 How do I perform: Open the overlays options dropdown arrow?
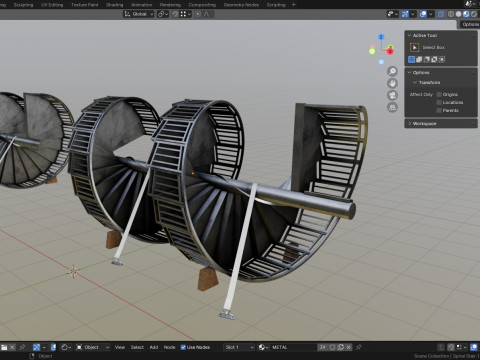pyautogui.click(x=431, y=14)
